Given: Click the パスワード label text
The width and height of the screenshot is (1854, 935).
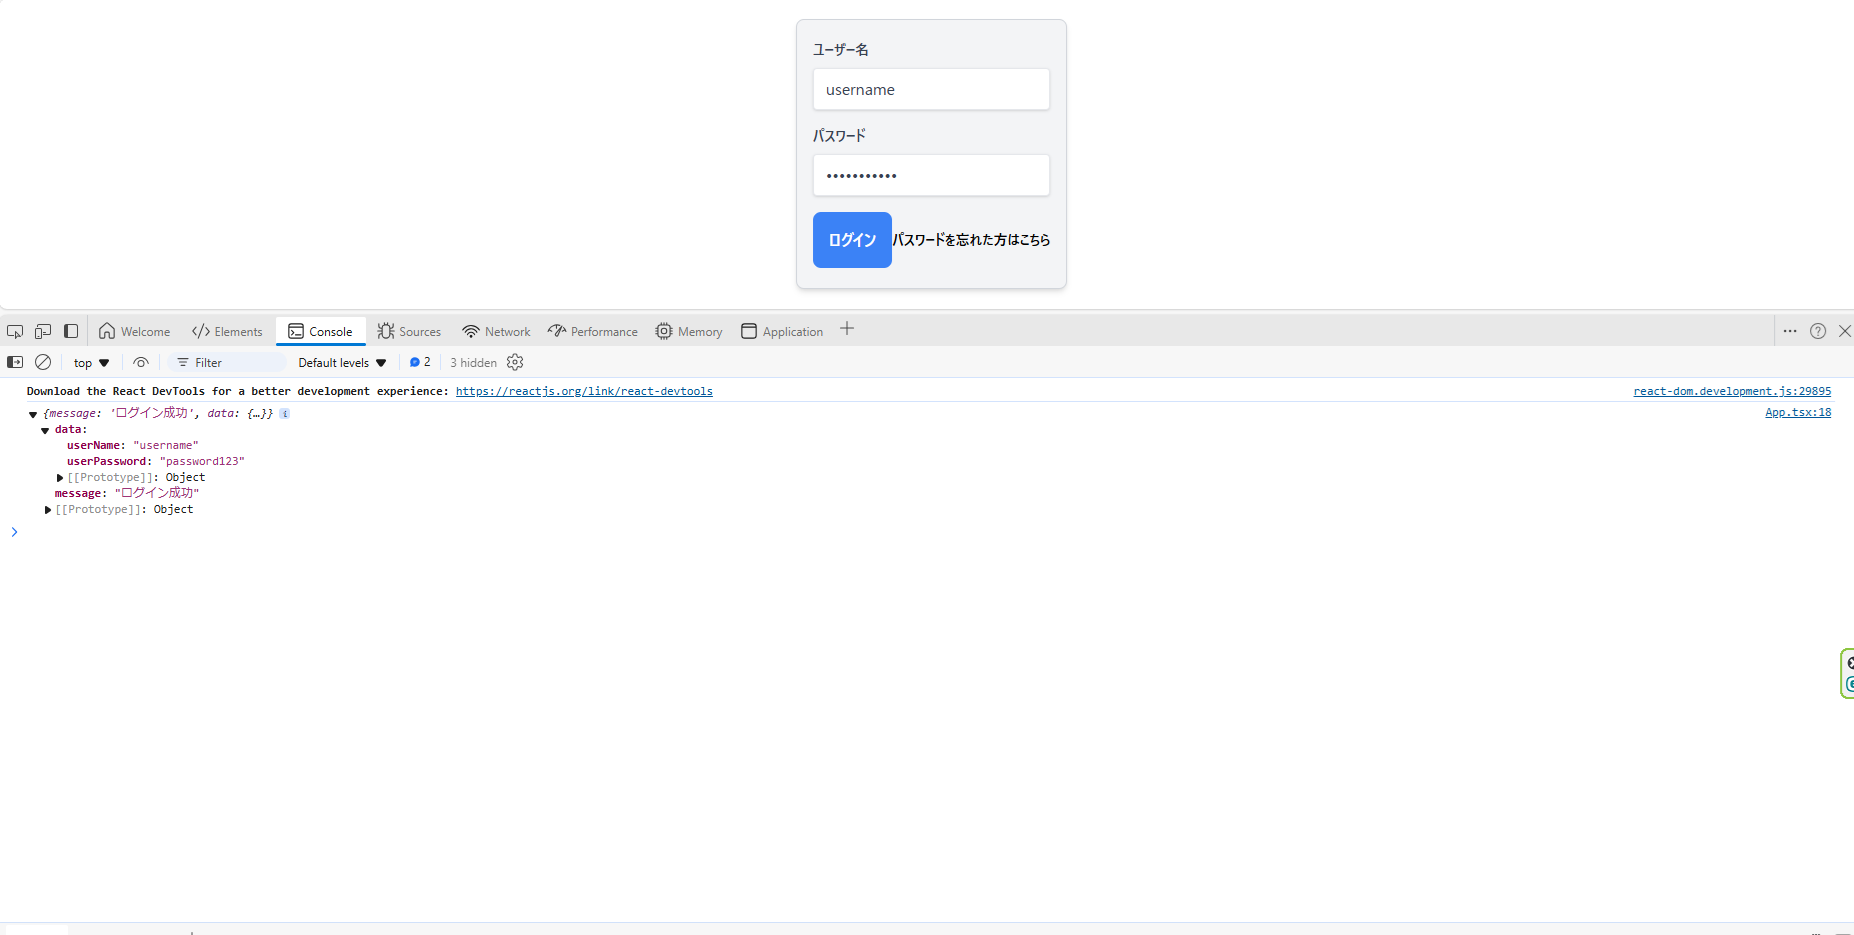Looking at the screenshot, I should click(839, 135).
